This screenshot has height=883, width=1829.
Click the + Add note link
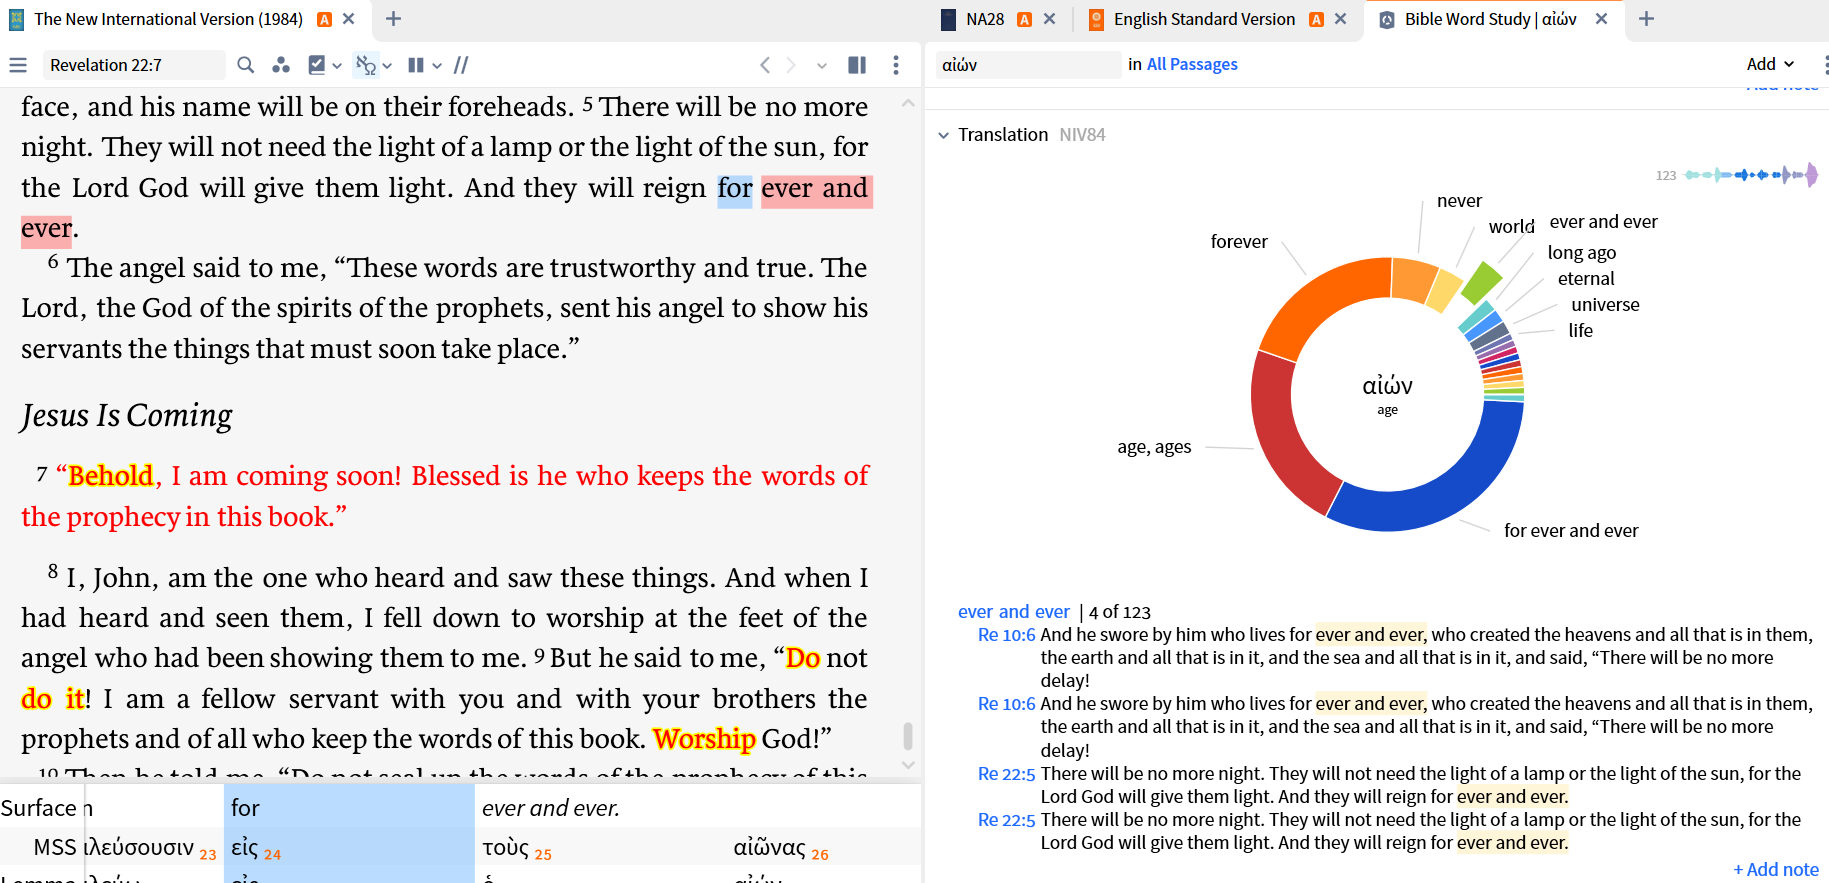(x=1775, y=870)
